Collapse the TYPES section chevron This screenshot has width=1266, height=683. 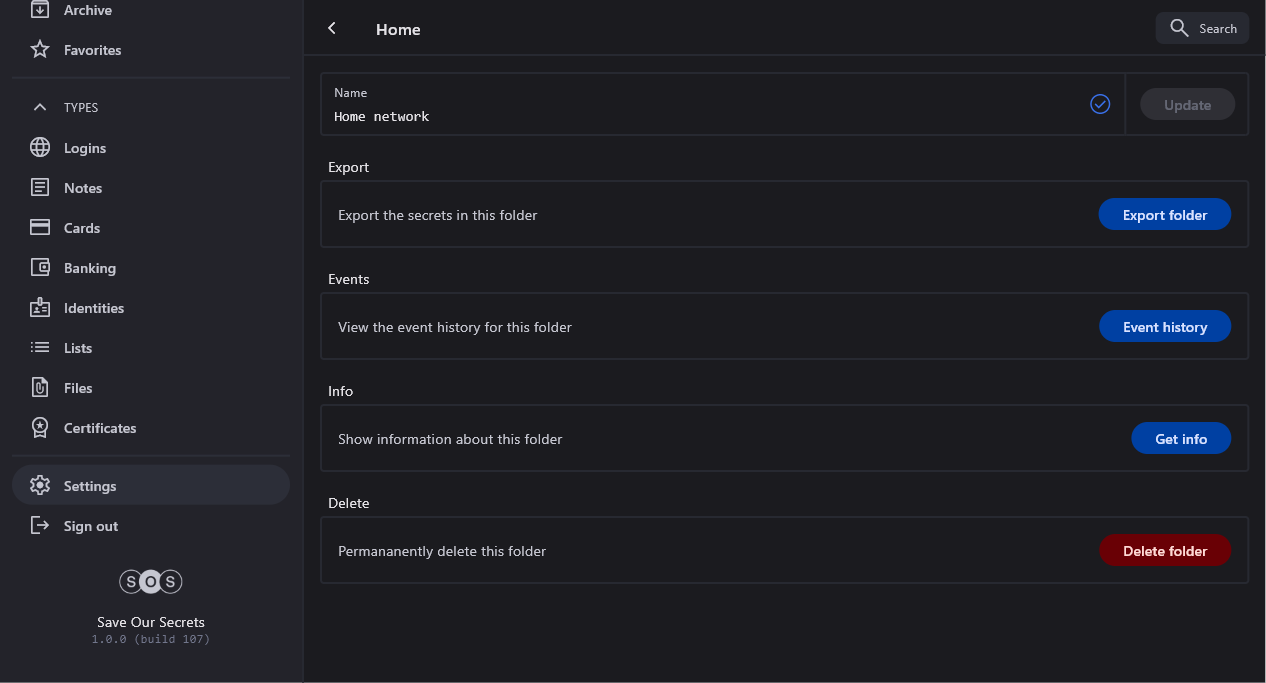pyautogui.click(x=40, y=107)
